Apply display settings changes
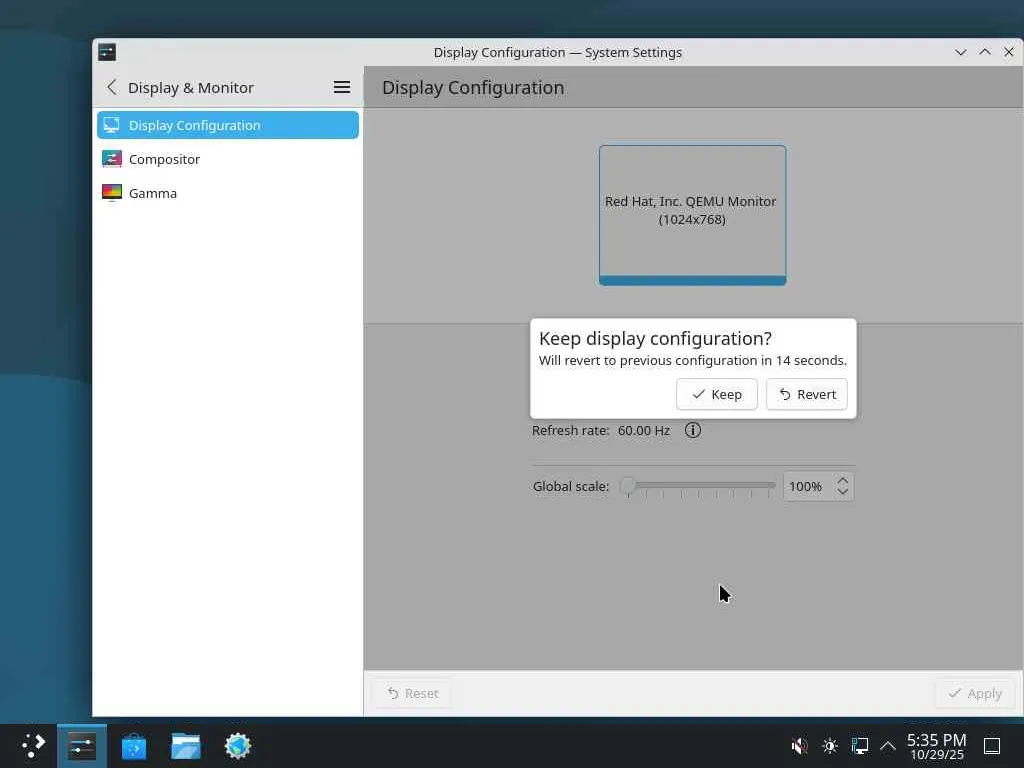The height and width of the screenshot is (768, 1024). click(974, 693)
